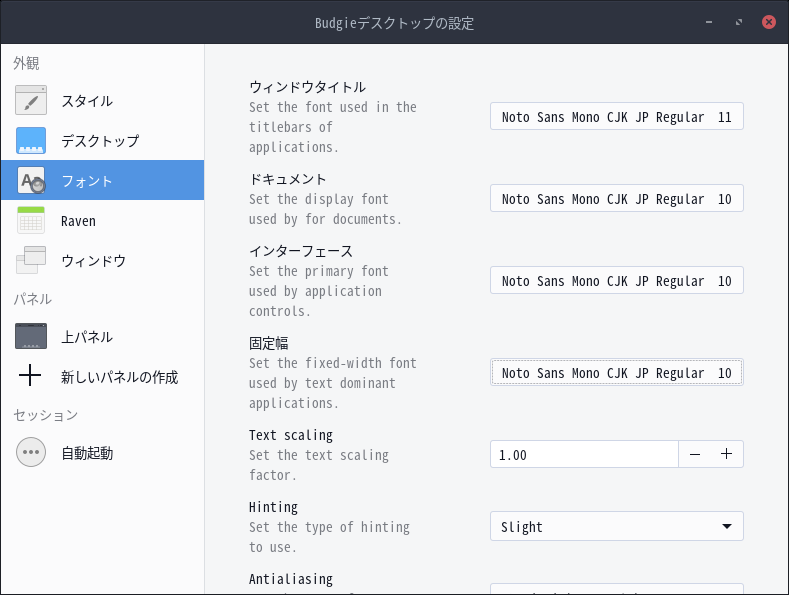The width and height of the screenshot is (789, 595).
Task: Maximize the Budgie settings window
Action: tap(739, 22)
